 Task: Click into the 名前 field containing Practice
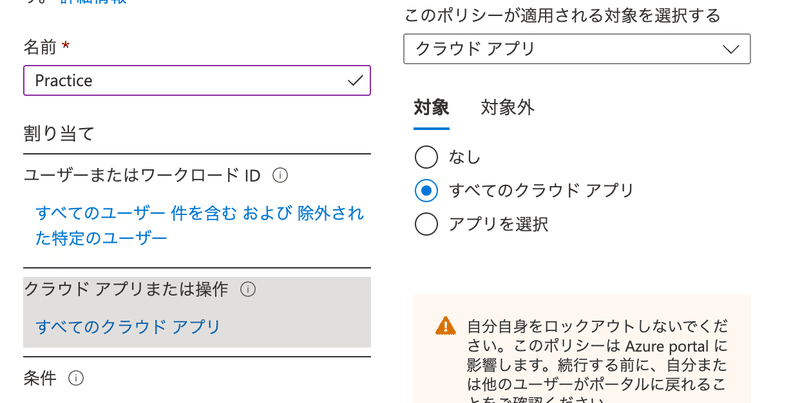coord(180,80)
